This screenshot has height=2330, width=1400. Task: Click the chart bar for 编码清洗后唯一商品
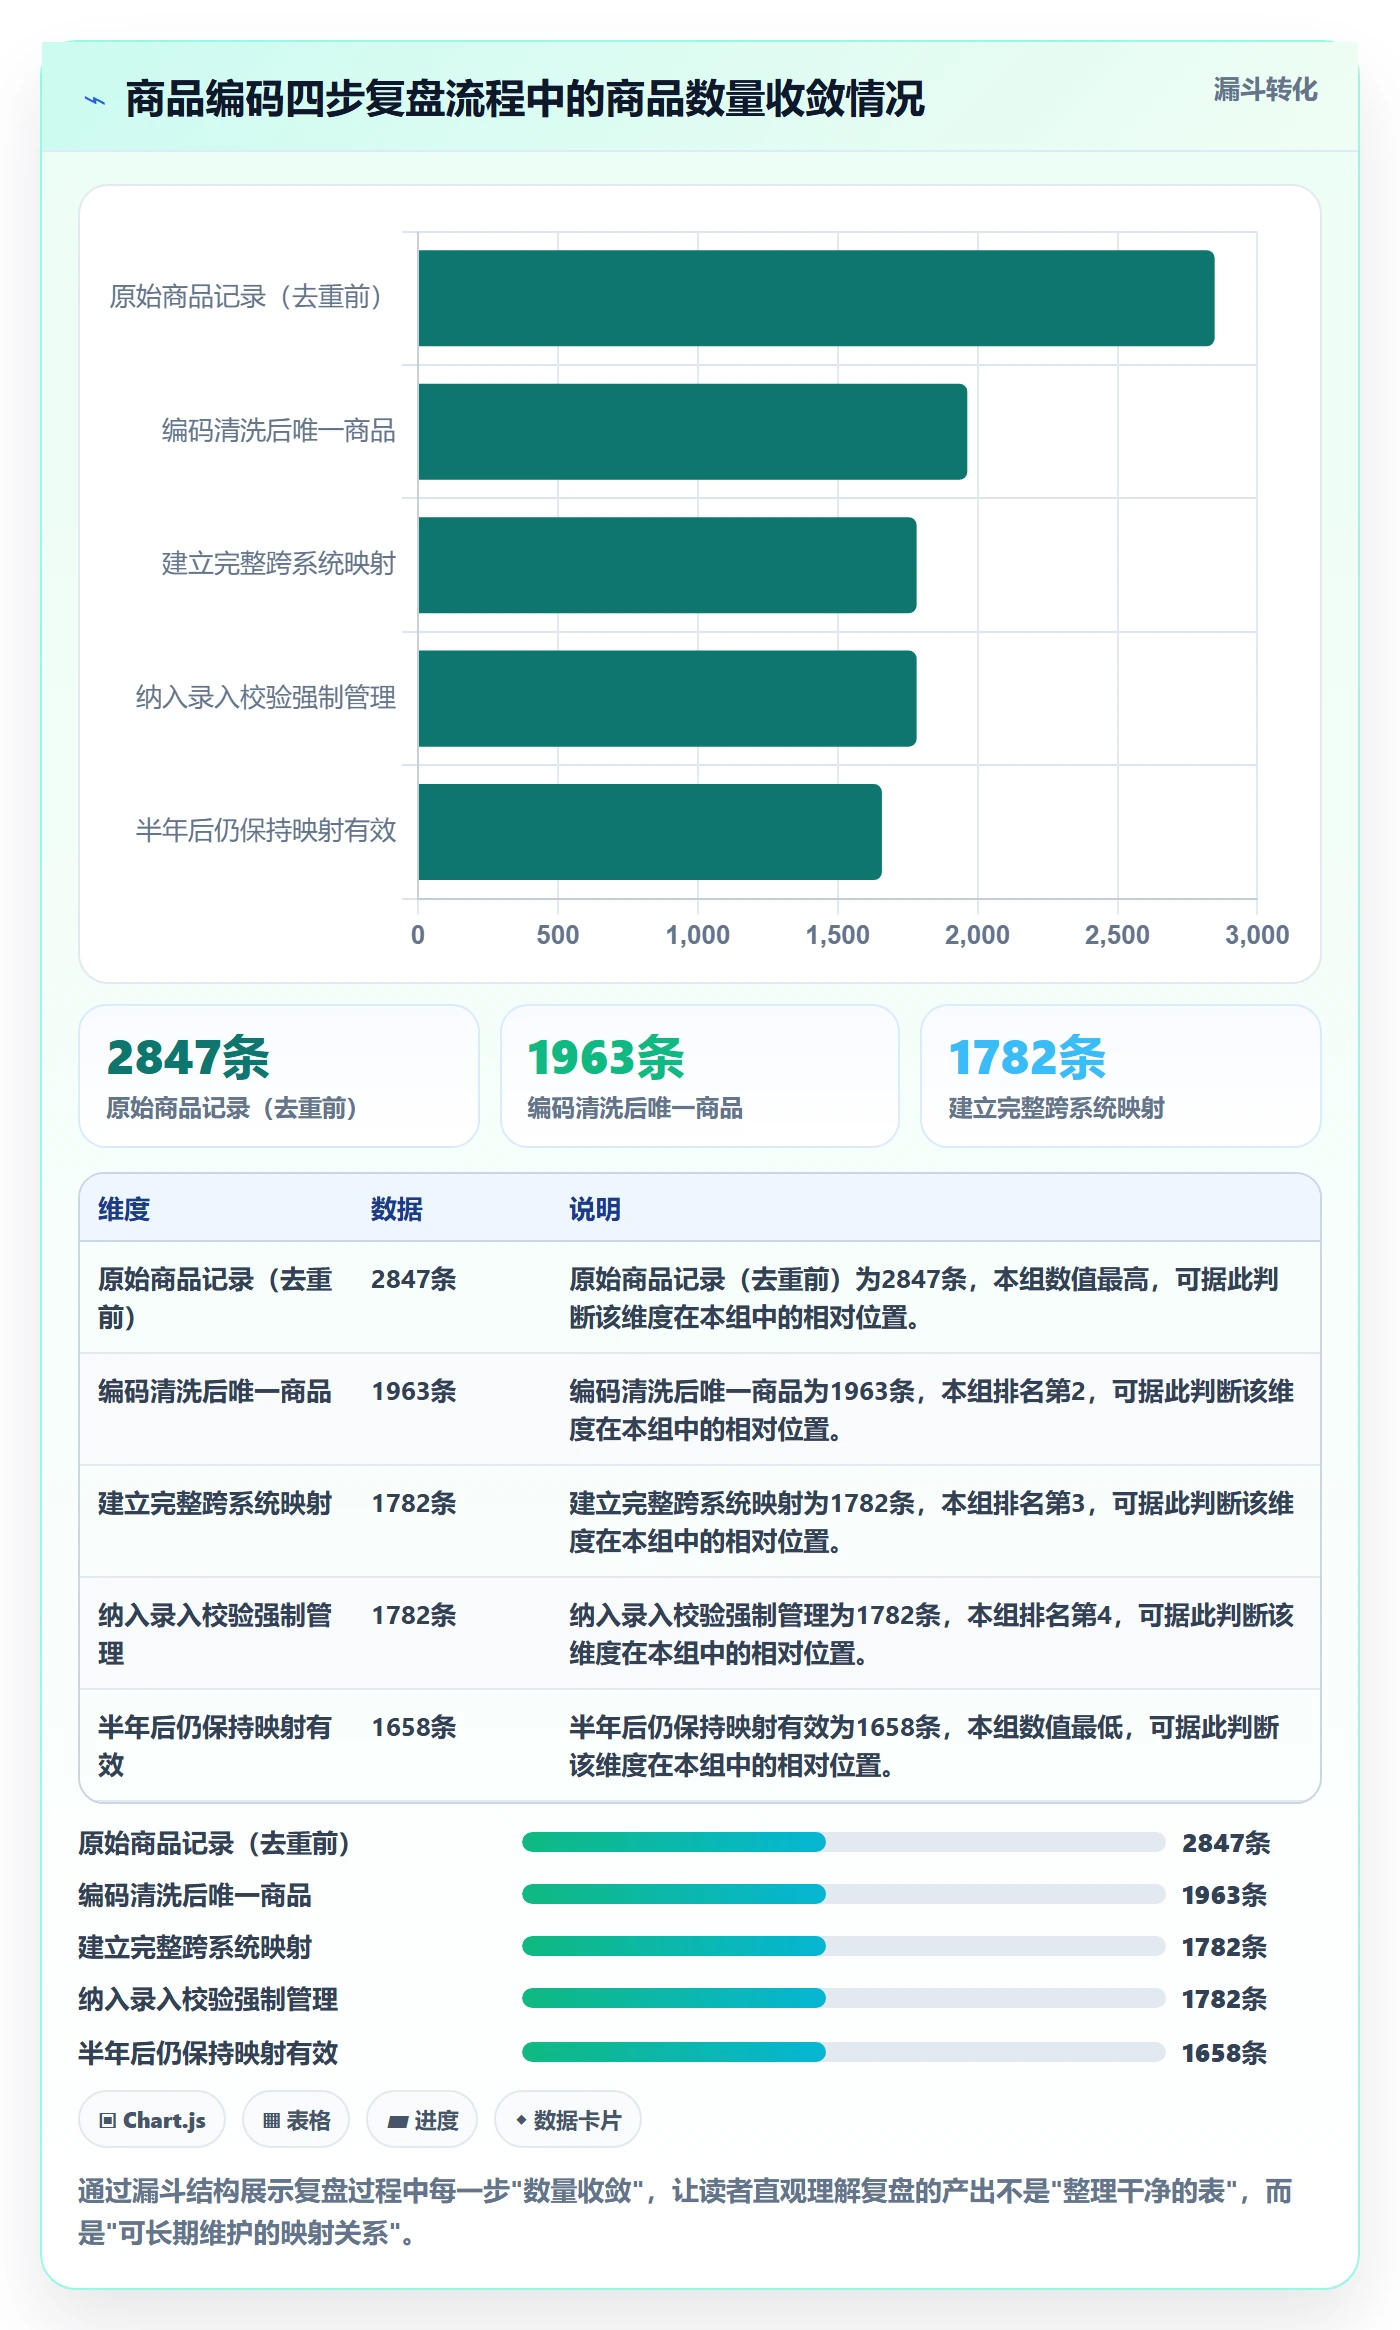click(692, 432)
